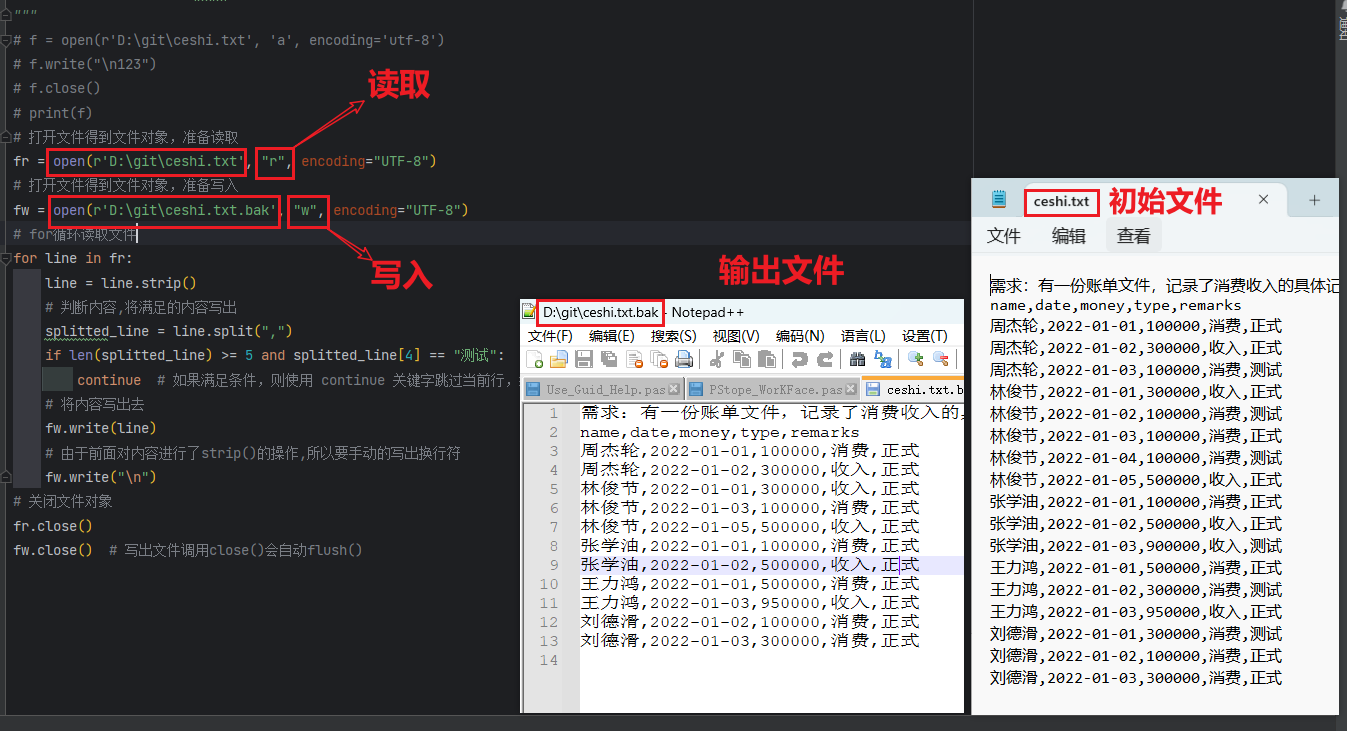Viewport: 1347px width, 731px height.
Task: Click row '张学油,2022-01-03,900000,收入,测试' in Notepad
Action: pos(1135,546)
